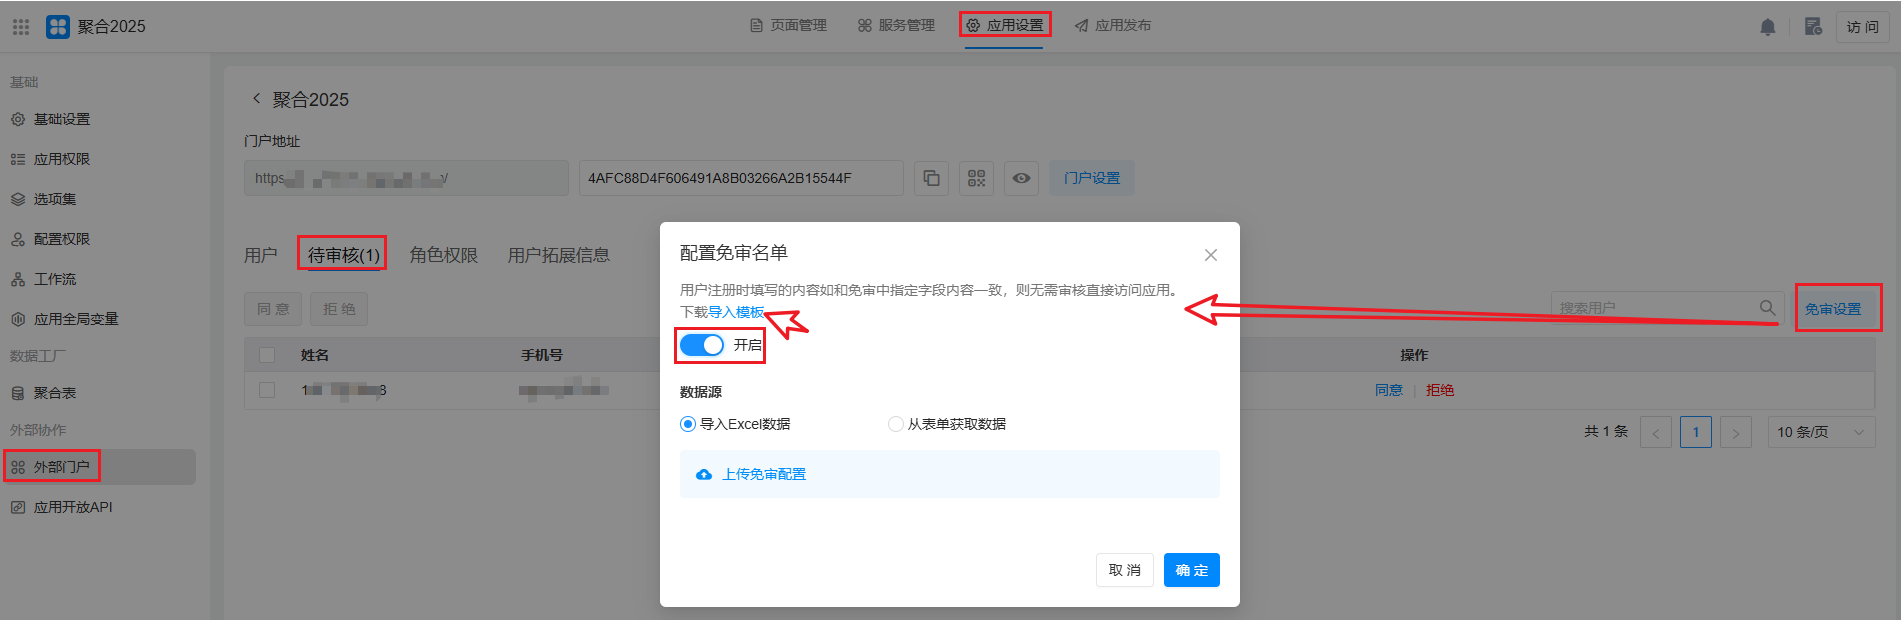This screenshot has width=1901, height=620.
Task: Preview the portal with the eye icon
Action: pos(1021,178)
